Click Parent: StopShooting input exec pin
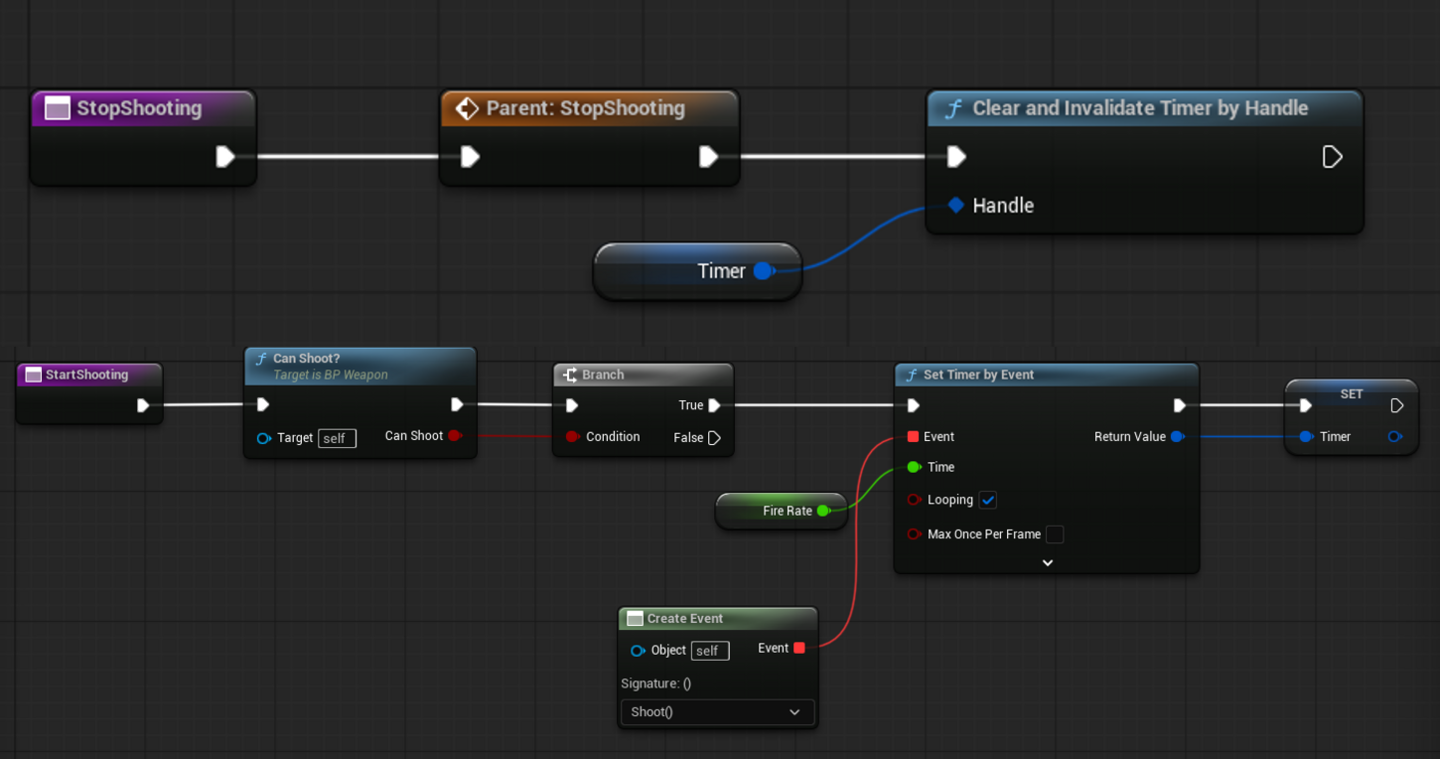This screenshot has height=759, width=1440. (x=470, y=156)
